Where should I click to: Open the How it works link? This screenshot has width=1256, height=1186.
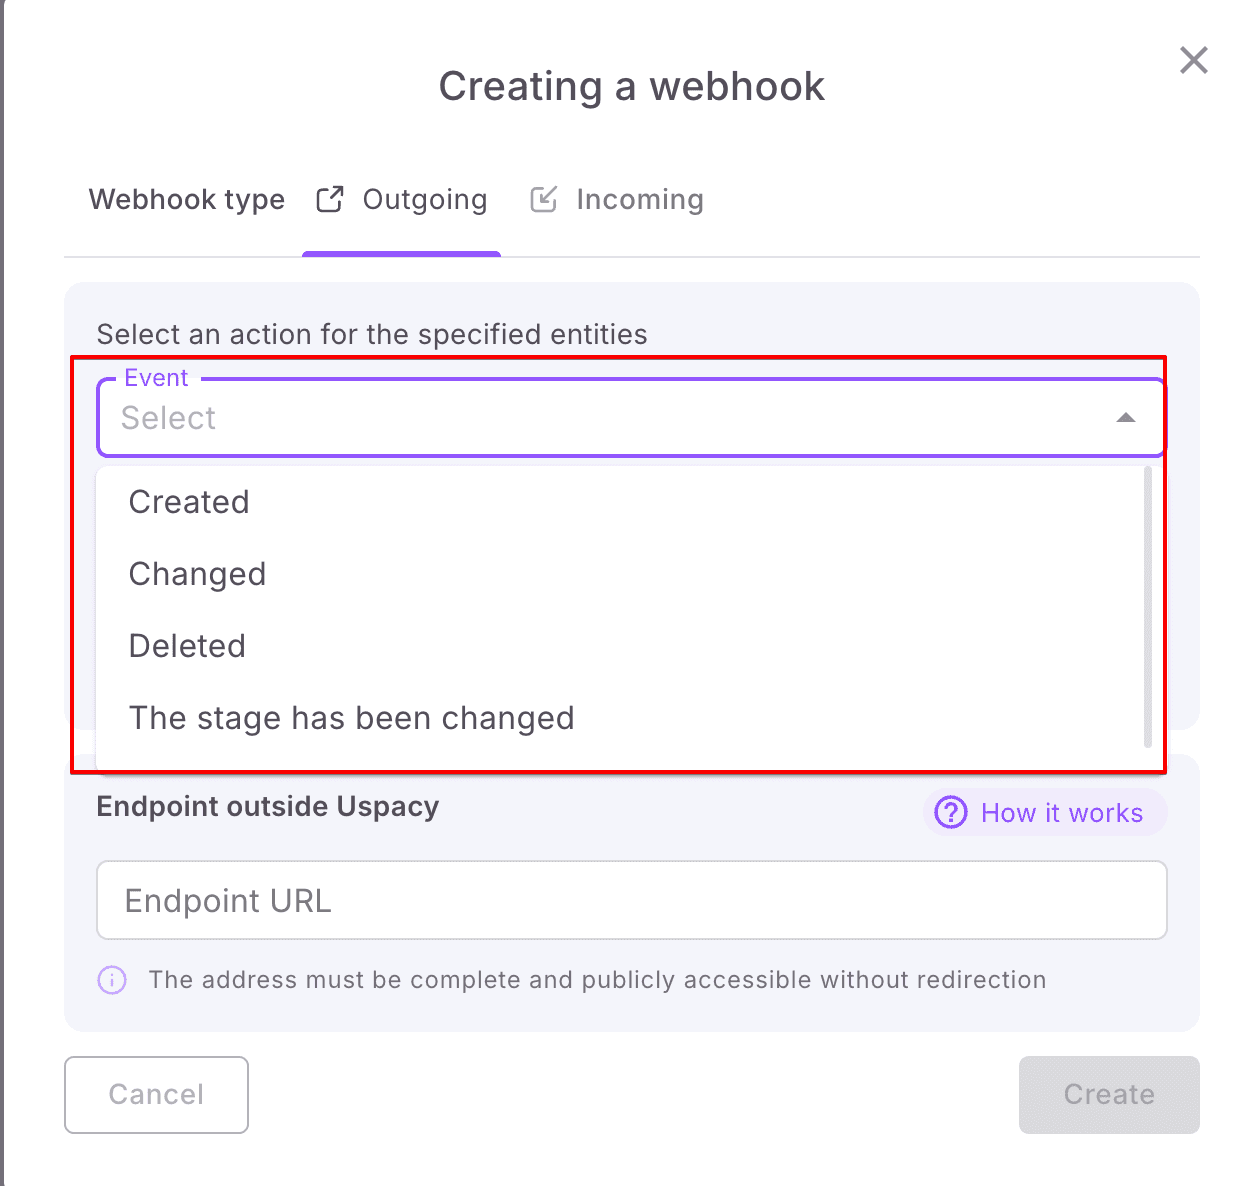click(x=1061, y=813)
